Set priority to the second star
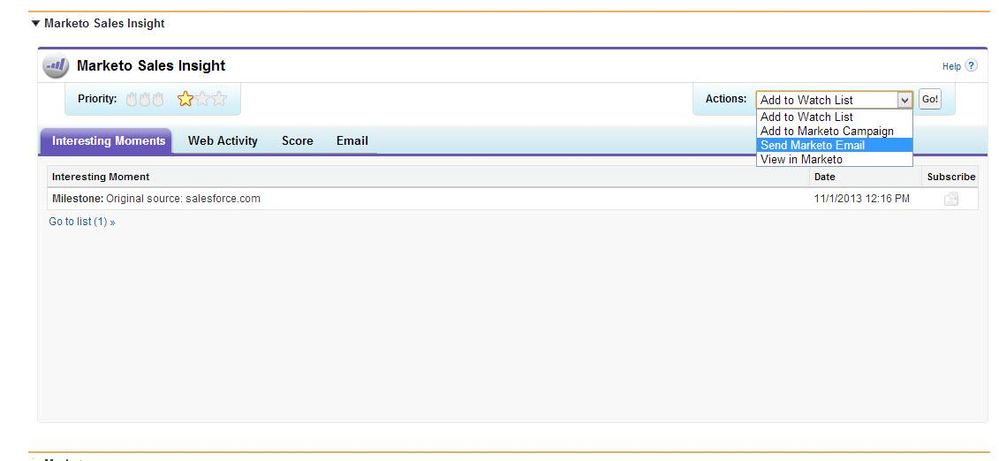Screen dimensions: 999x461 click(202, 99)
